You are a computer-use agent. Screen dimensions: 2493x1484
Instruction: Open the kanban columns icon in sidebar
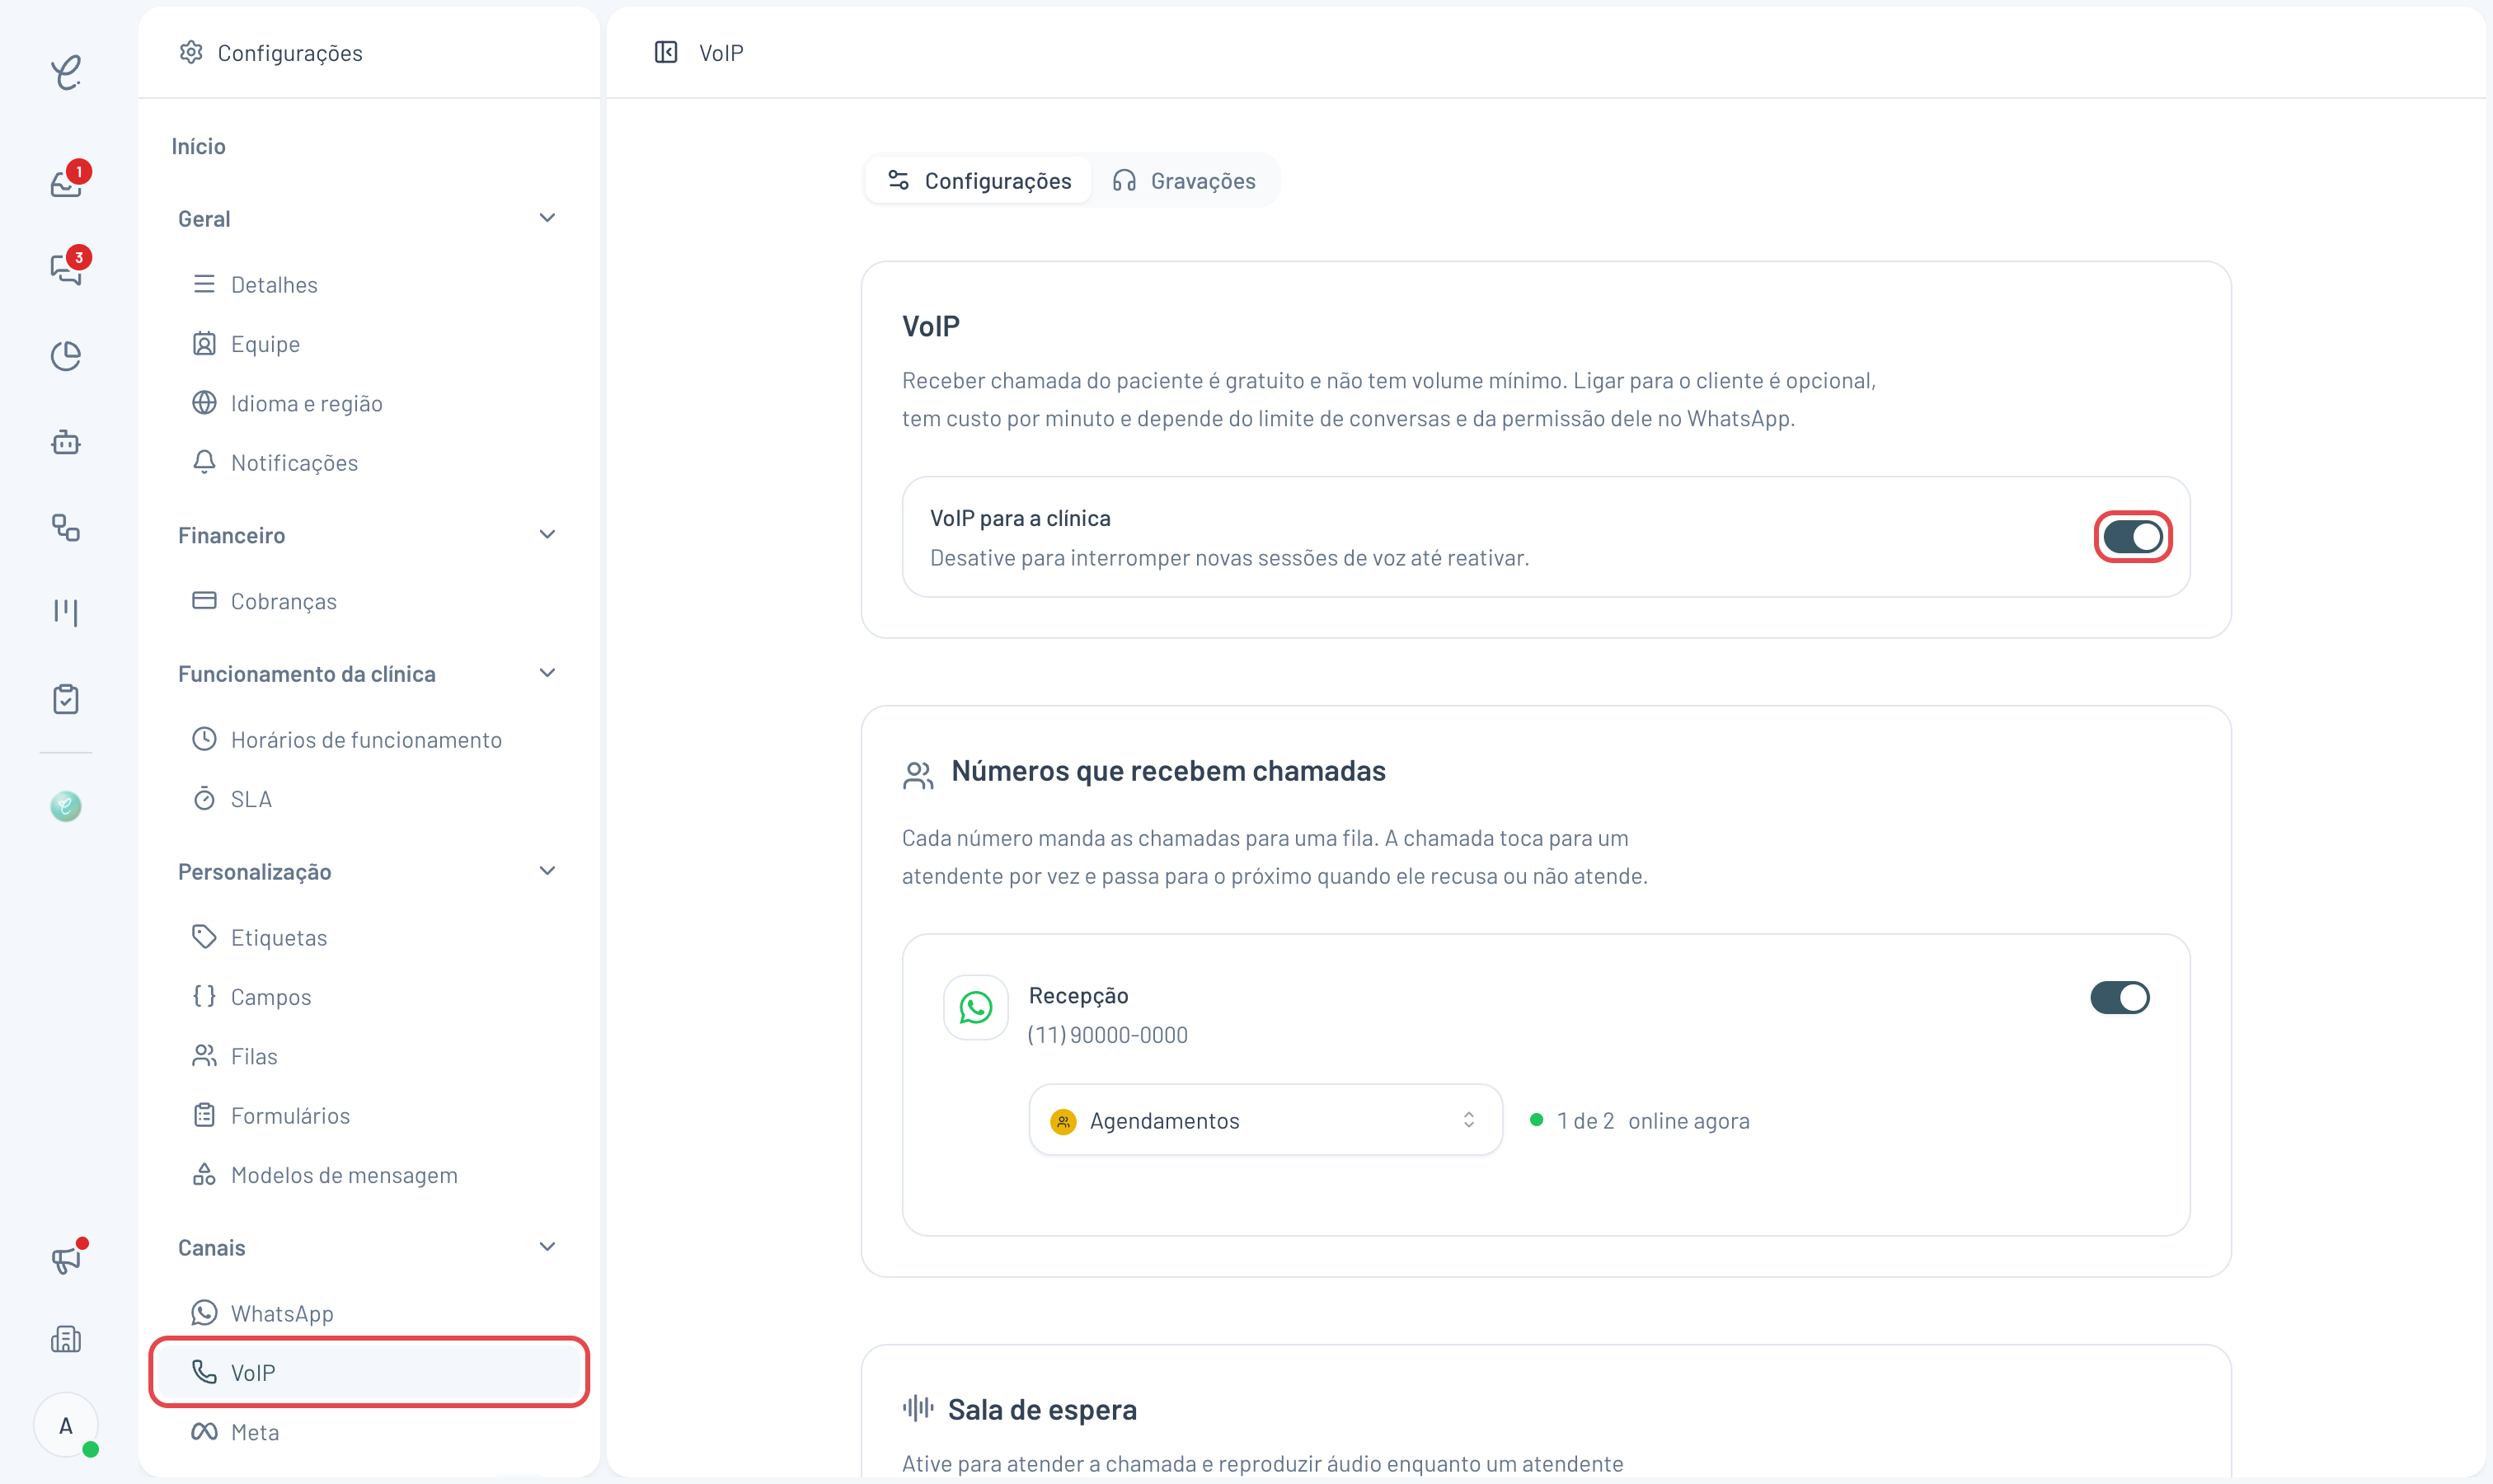(66, 612)
